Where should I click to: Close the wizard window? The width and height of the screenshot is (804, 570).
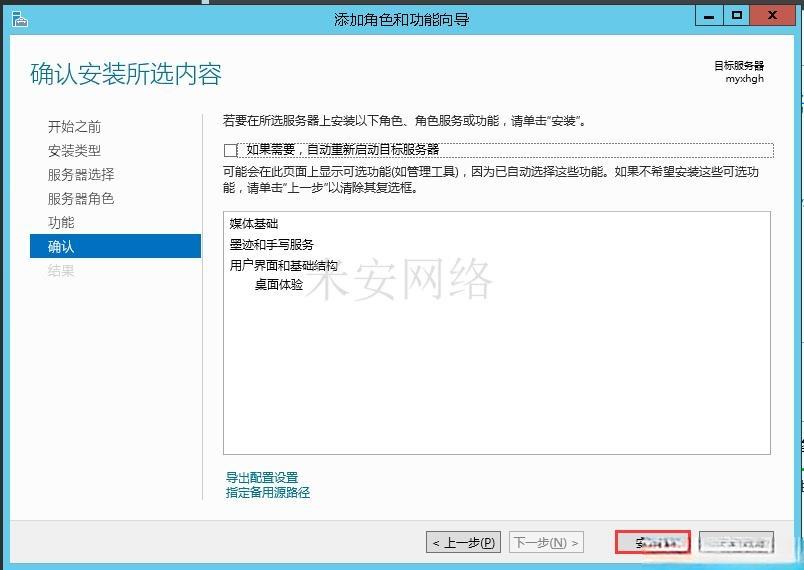[772, 16]
